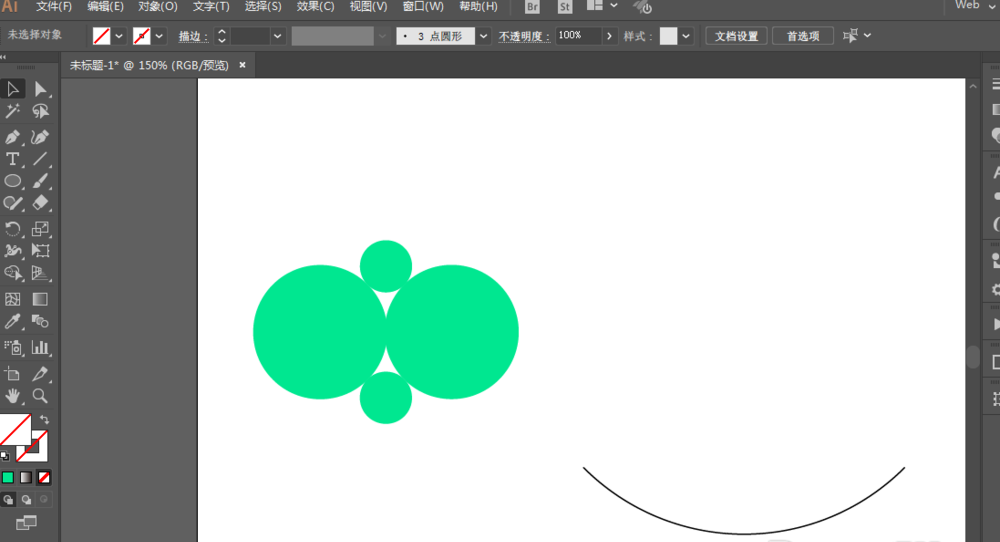This screenshot has height=542, width=1000.
Task: Select the Hand tool
Action: tap(13, 396)
